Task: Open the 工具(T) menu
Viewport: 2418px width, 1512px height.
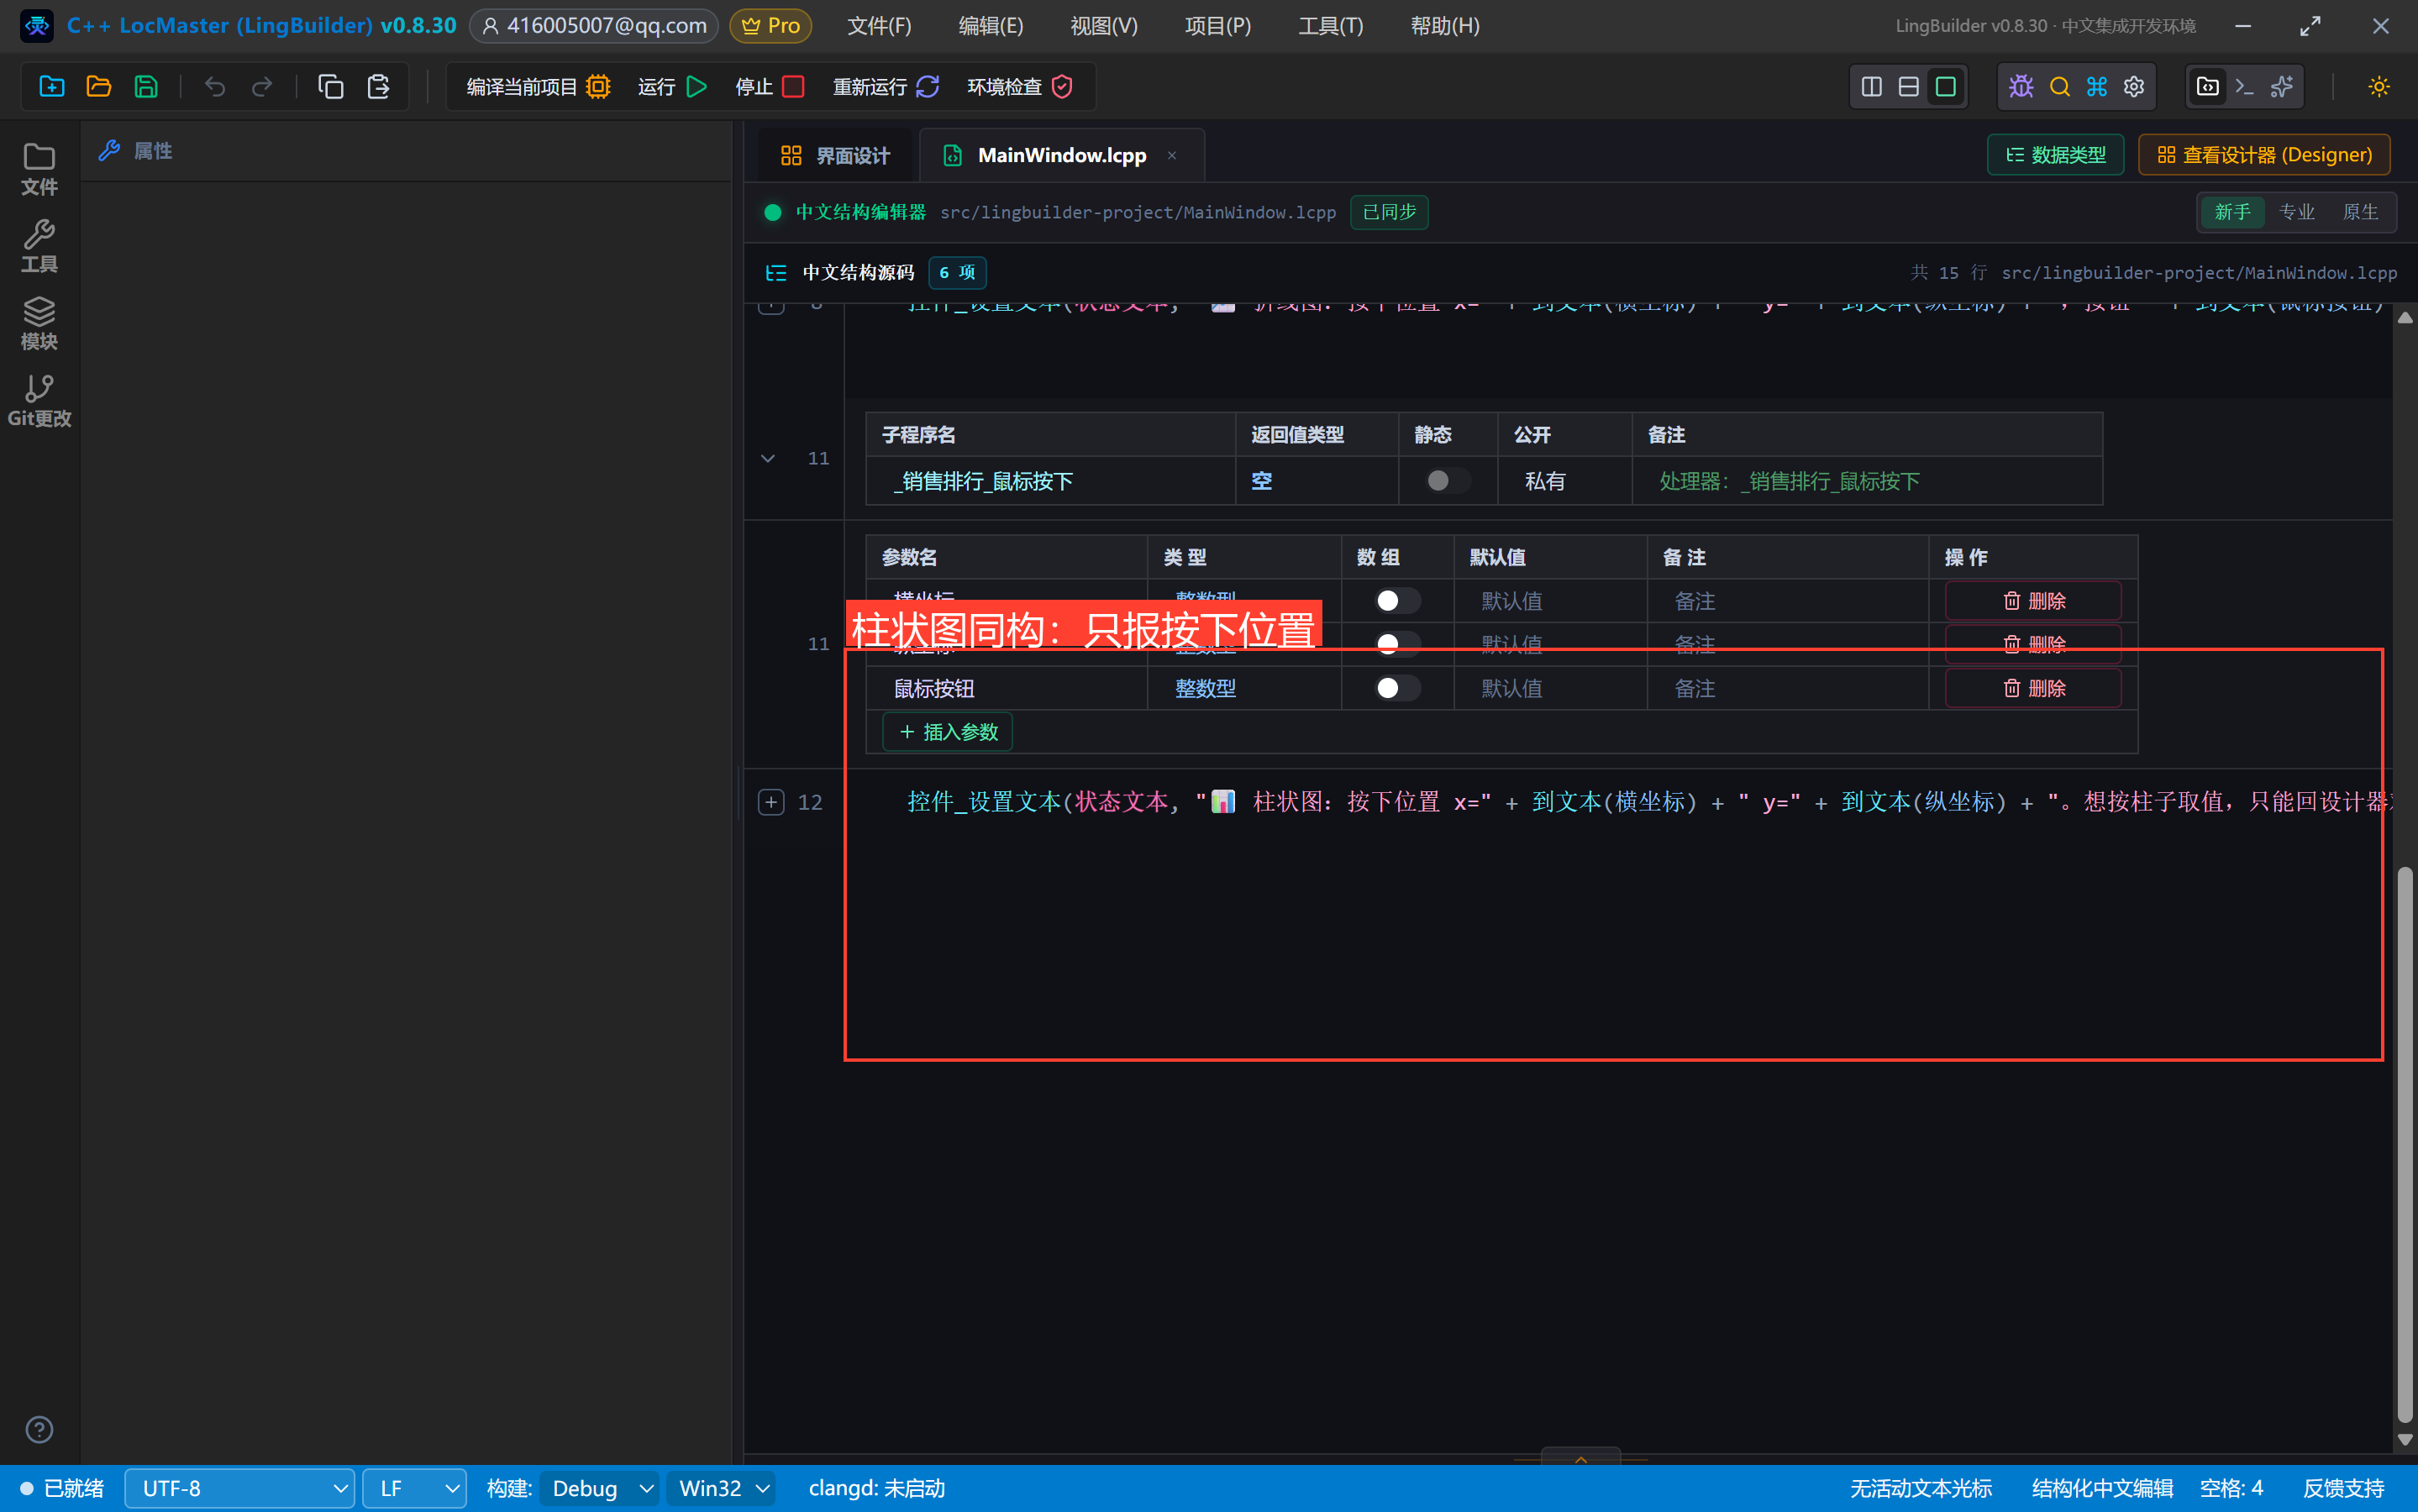Action: pyautogui.click(x=1330, y=26)
